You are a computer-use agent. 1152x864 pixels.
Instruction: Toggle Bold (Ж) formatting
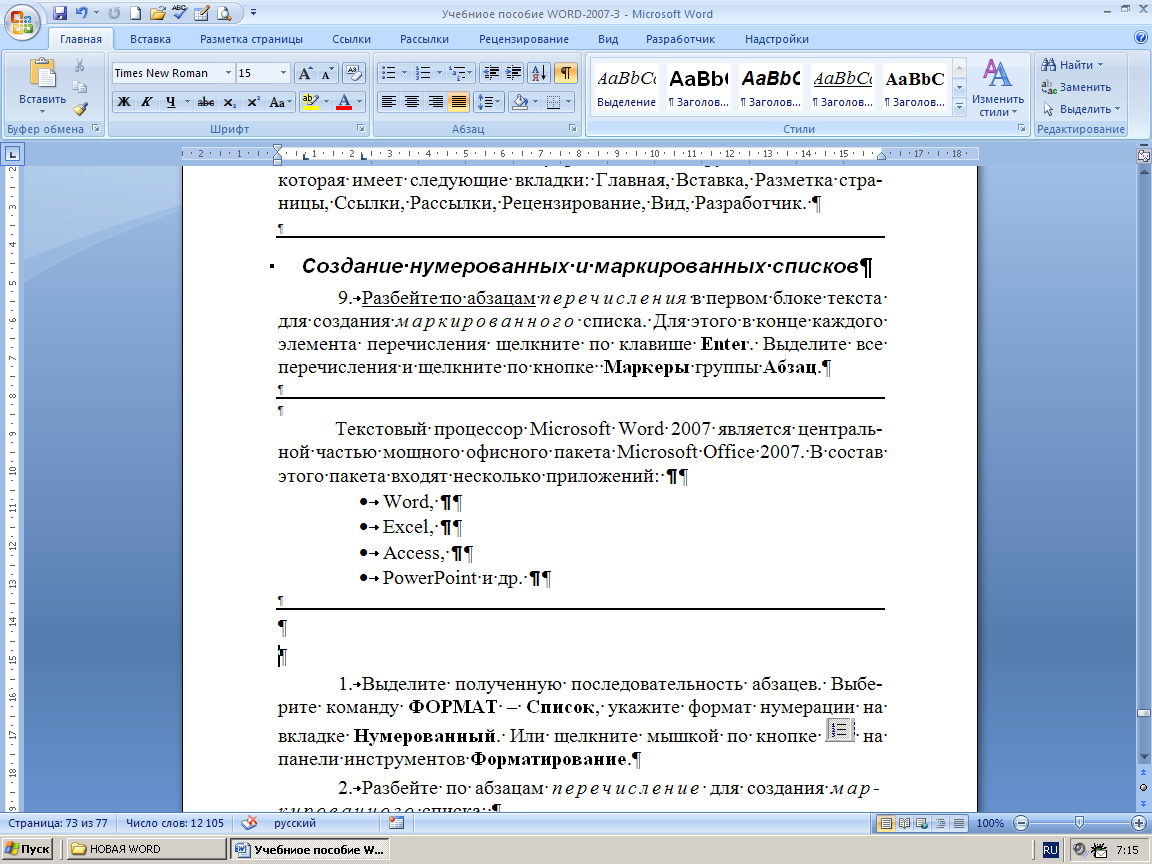(124, 102)
